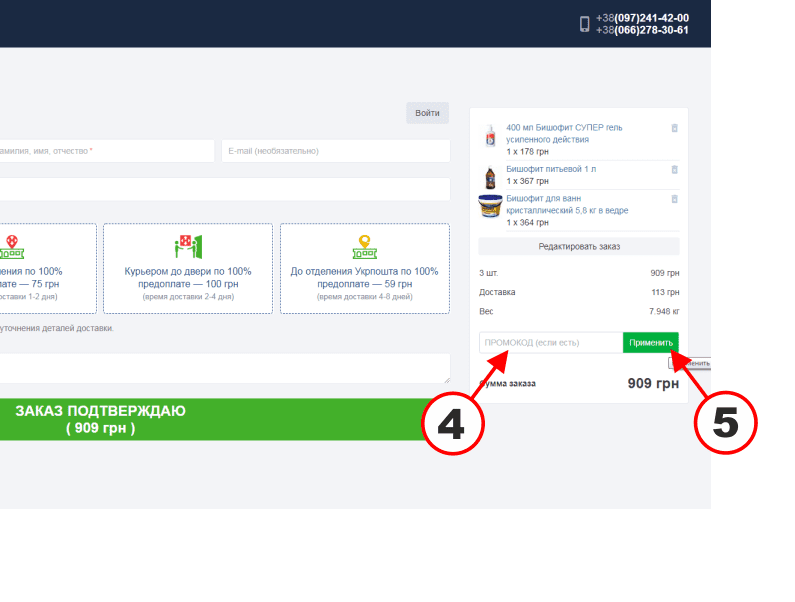Screen dimensions: 795x602
Task: Click the courier delivery icon
Action: click(188, 246)
